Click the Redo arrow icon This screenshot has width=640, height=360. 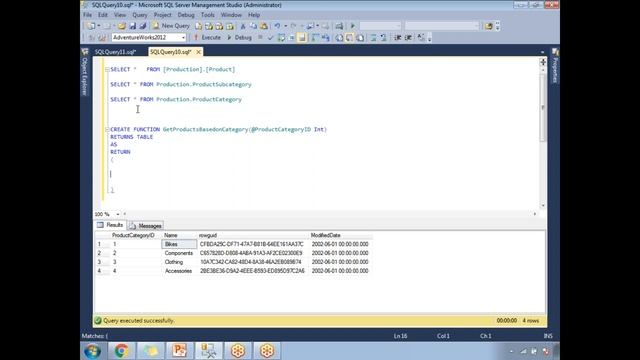[x=293, y=26]
